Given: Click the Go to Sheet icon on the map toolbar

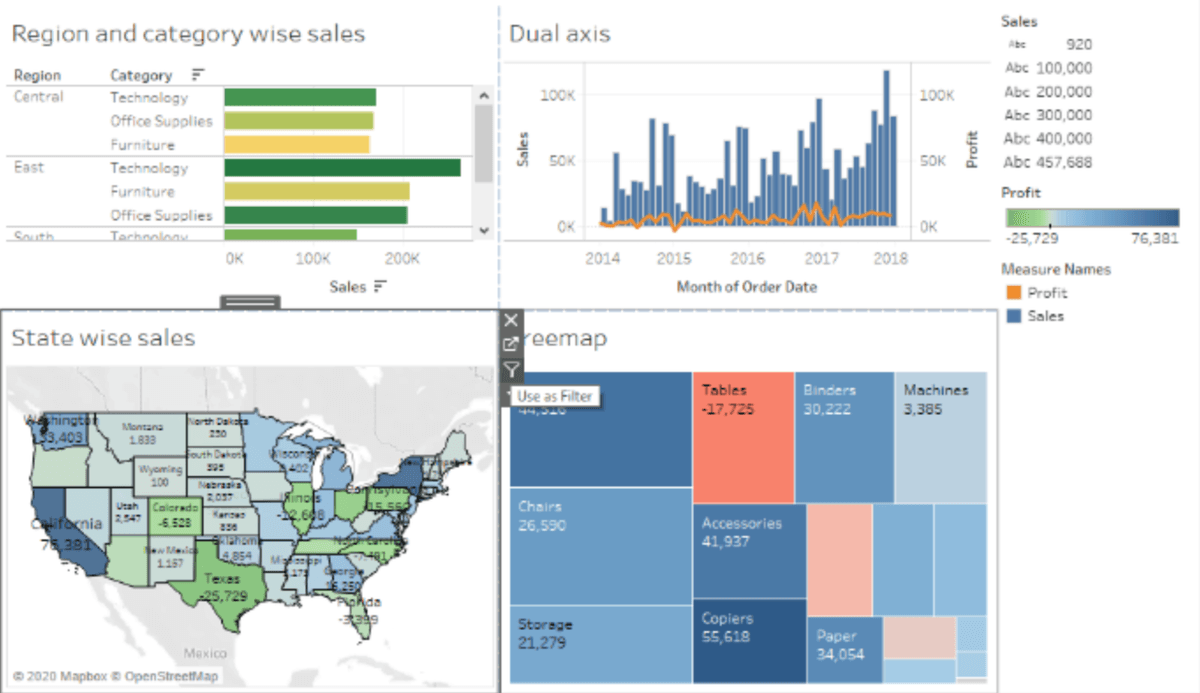Looking at the screenshot, I should click(x=511, y=345).
